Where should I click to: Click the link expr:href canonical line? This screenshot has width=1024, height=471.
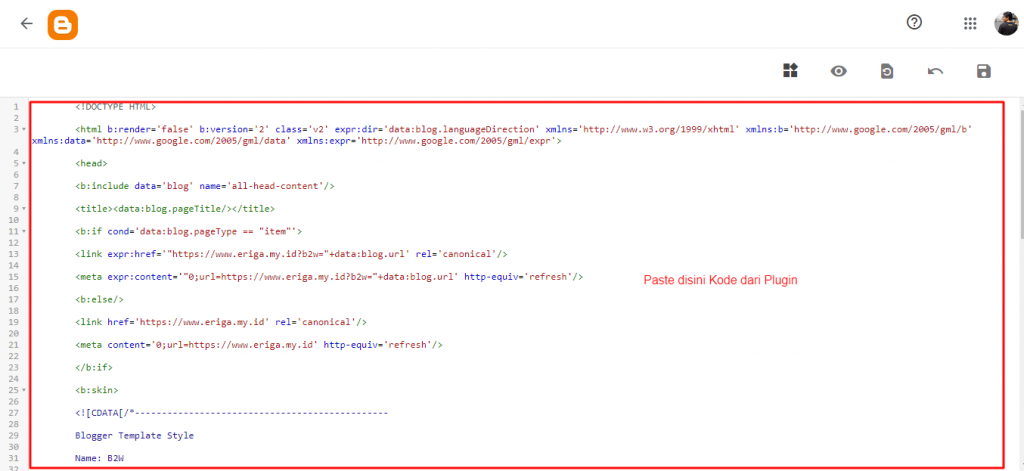click(x=291, y=254)
